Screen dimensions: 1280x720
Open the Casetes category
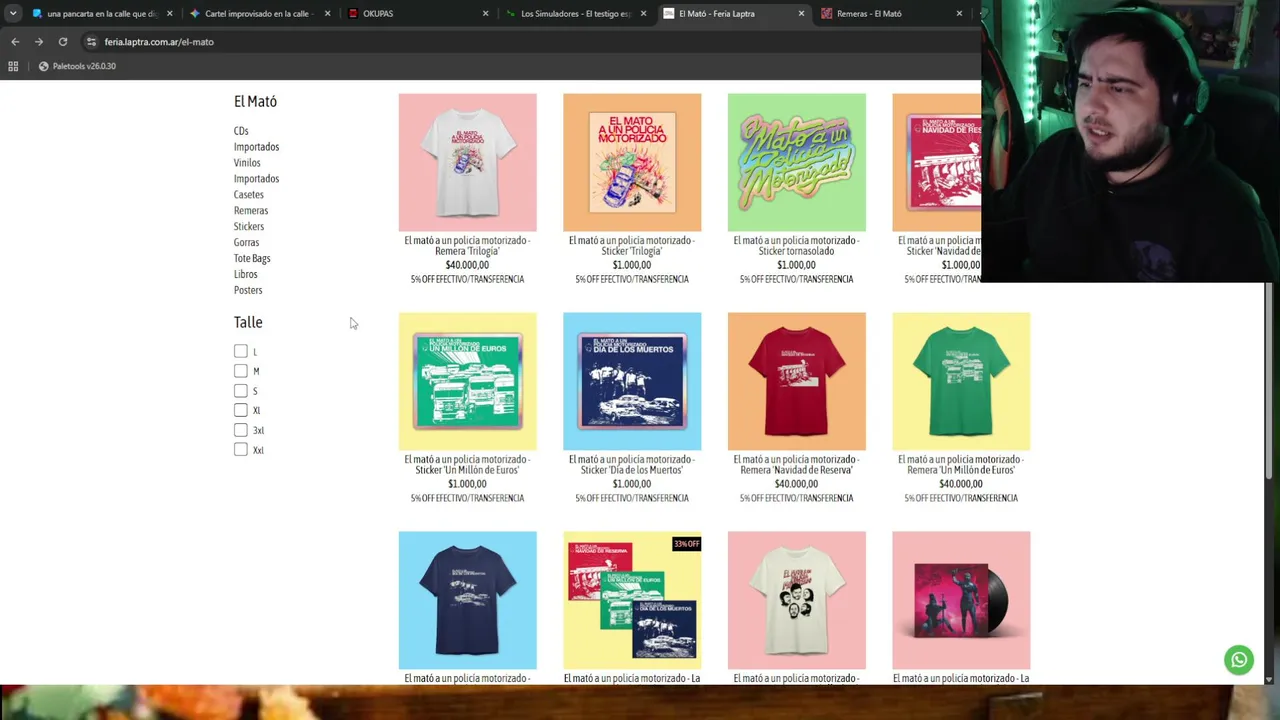[249, 195]
